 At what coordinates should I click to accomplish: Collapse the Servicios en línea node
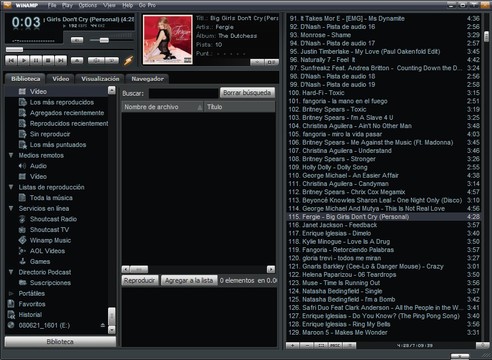pos(11,208)
